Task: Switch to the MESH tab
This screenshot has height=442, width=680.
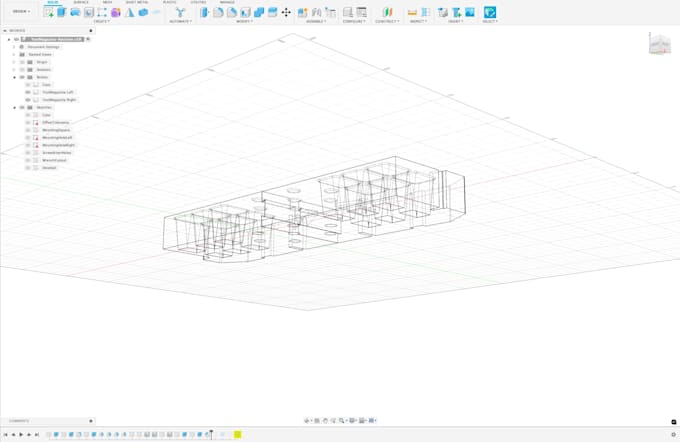Action: pyautogui.click(x=108, y=2)
